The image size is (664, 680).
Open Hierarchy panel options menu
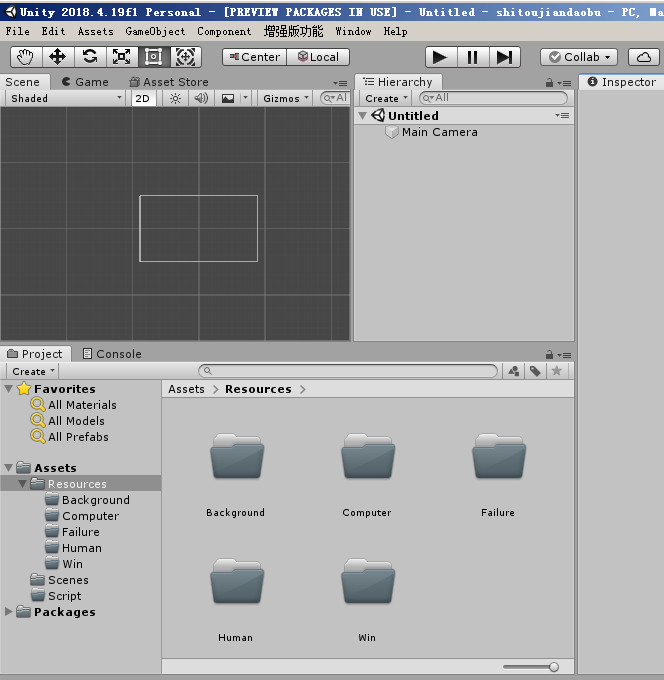[x=564, y=83]
